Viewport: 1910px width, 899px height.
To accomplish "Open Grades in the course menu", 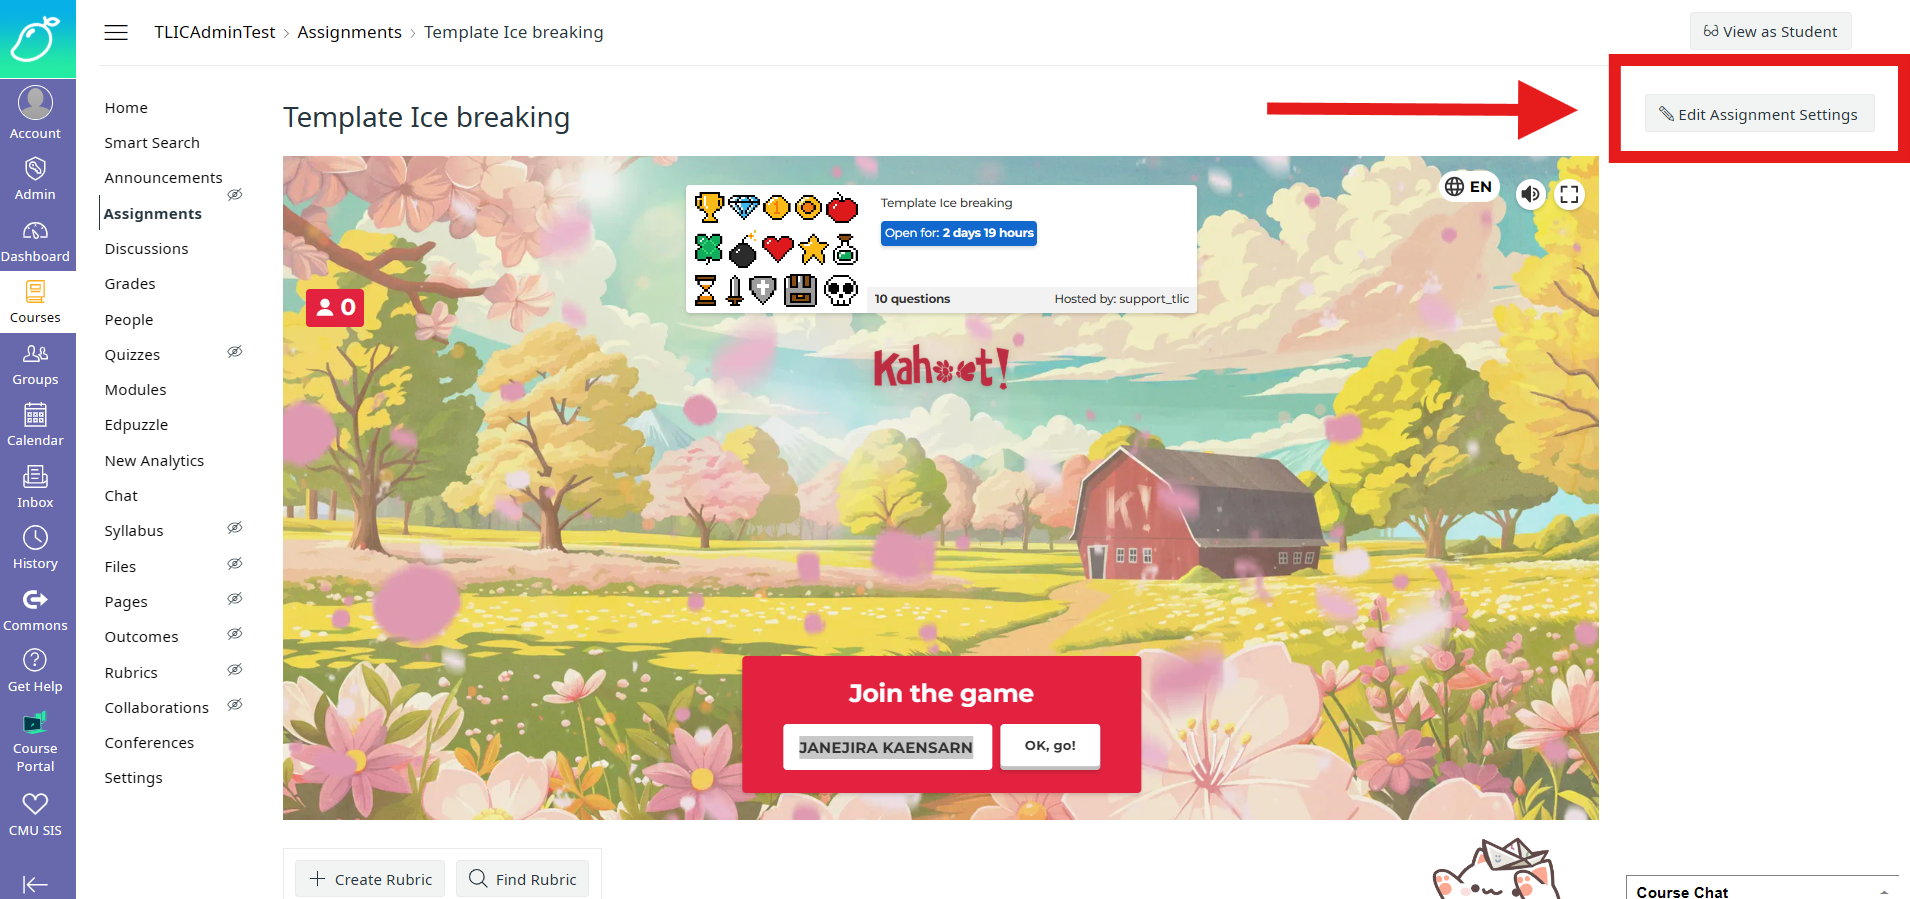I will click(x=130, y=284).
